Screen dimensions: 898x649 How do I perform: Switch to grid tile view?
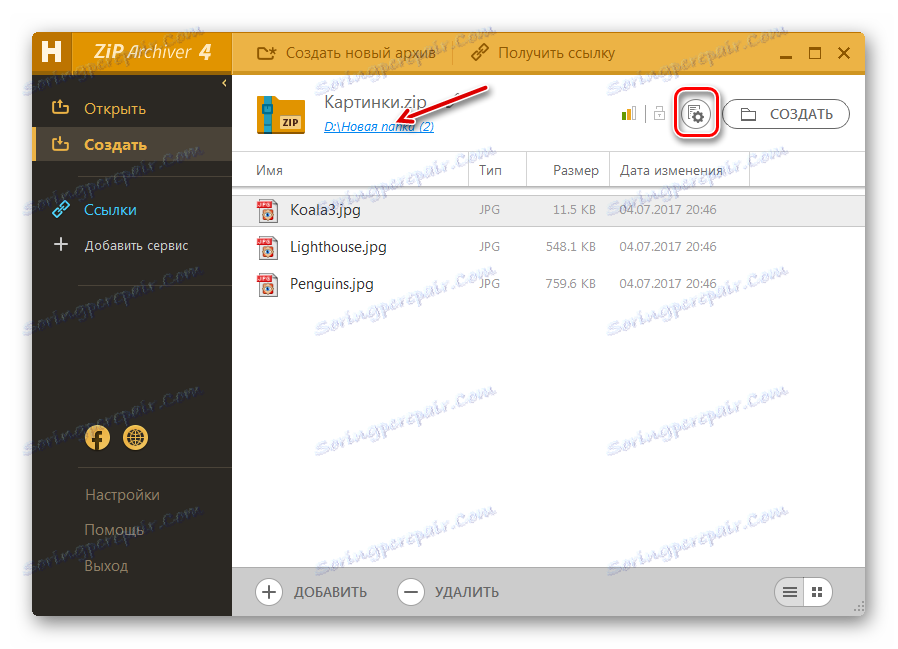coord(817,592)
